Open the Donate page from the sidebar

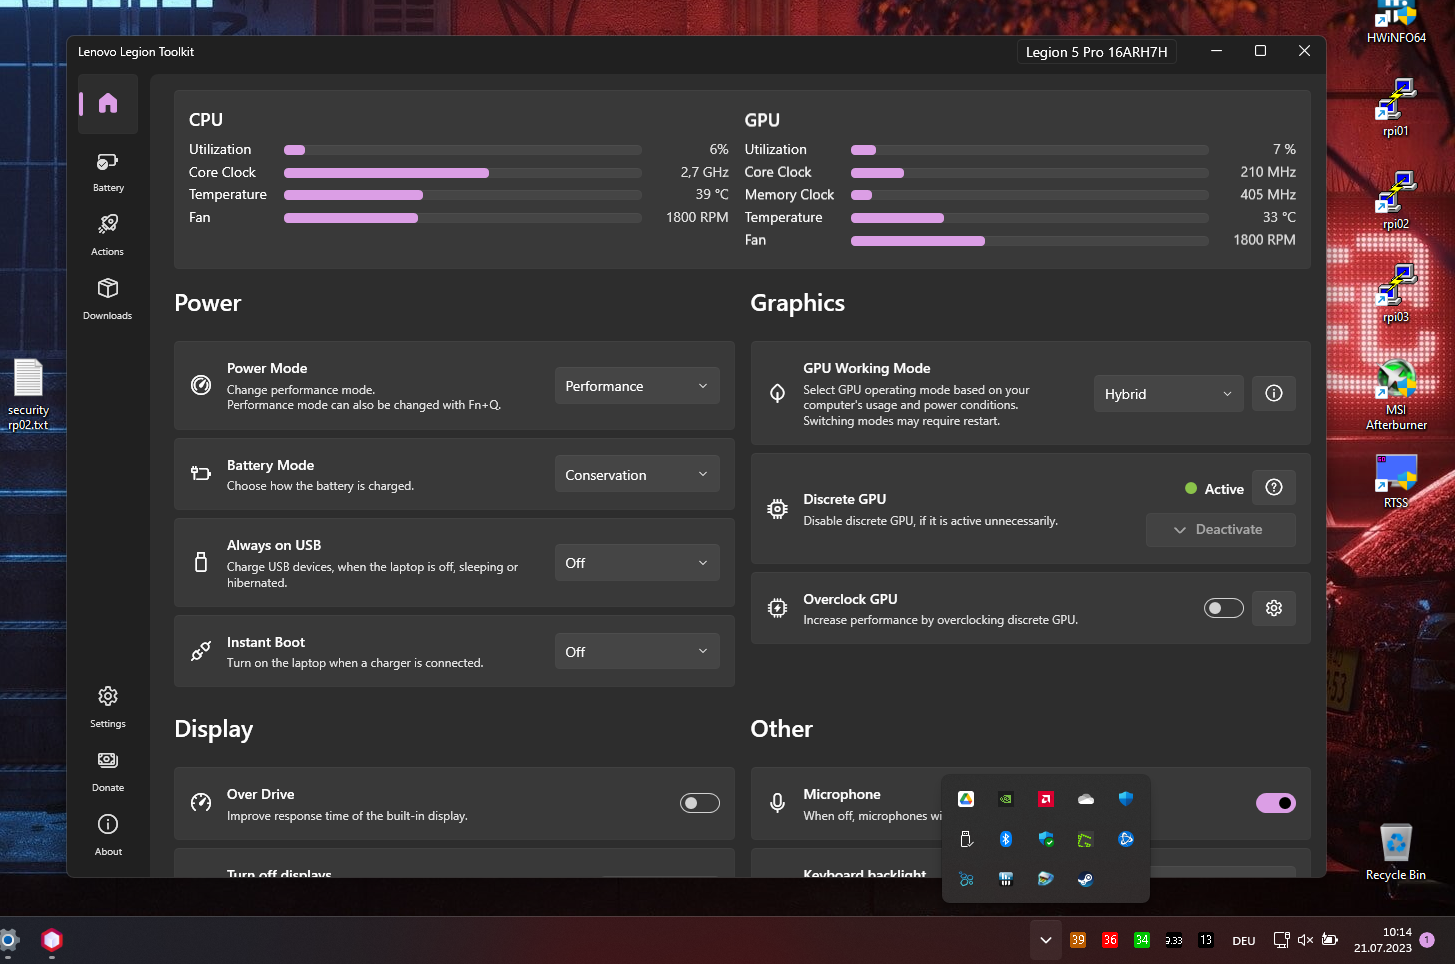(x=107, y=769)
